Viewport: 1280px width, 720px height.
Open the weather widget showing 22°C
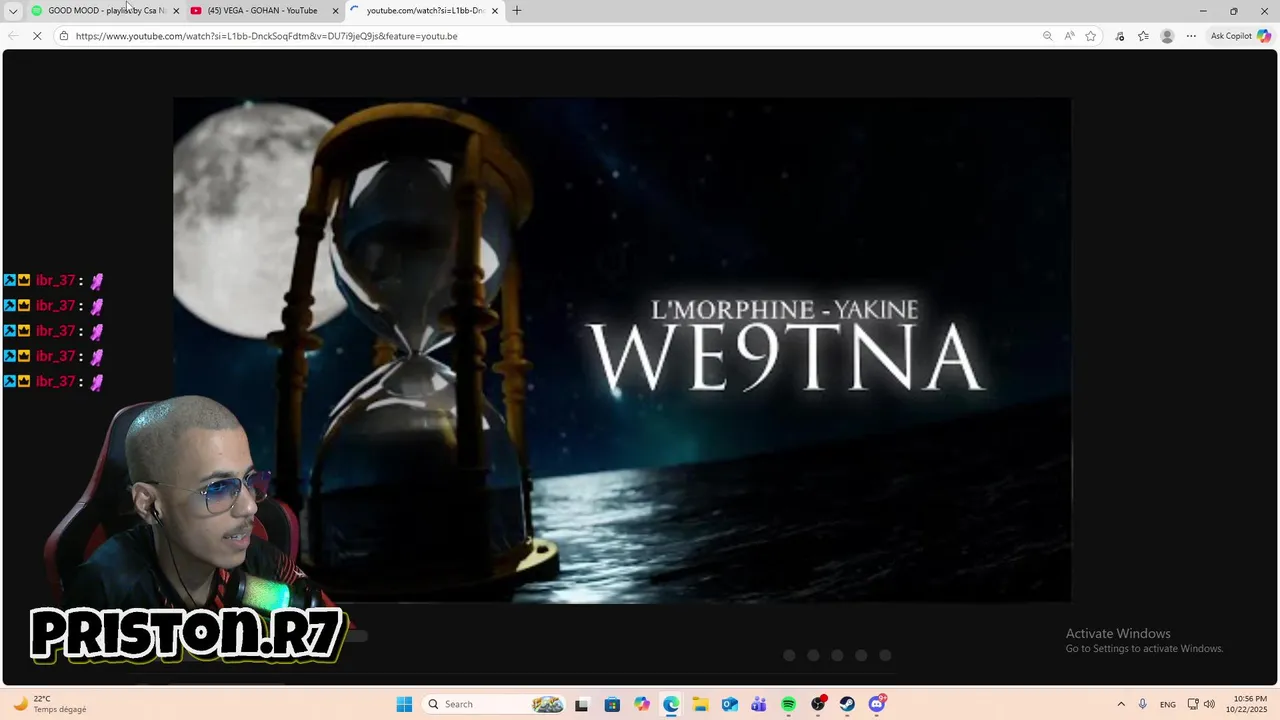(x=50, y=704)
